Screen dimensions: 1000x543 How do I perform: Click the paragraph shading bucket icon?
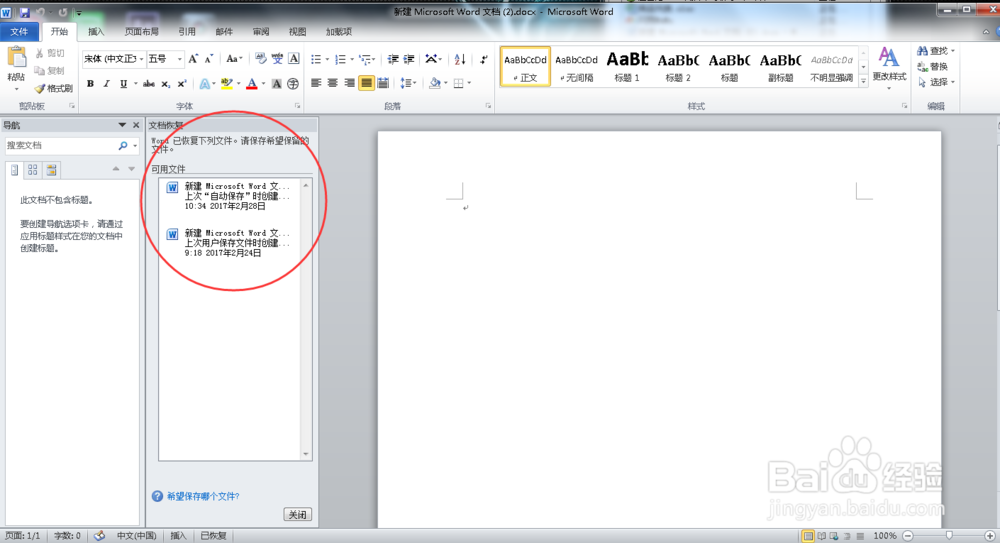point(434,83)
